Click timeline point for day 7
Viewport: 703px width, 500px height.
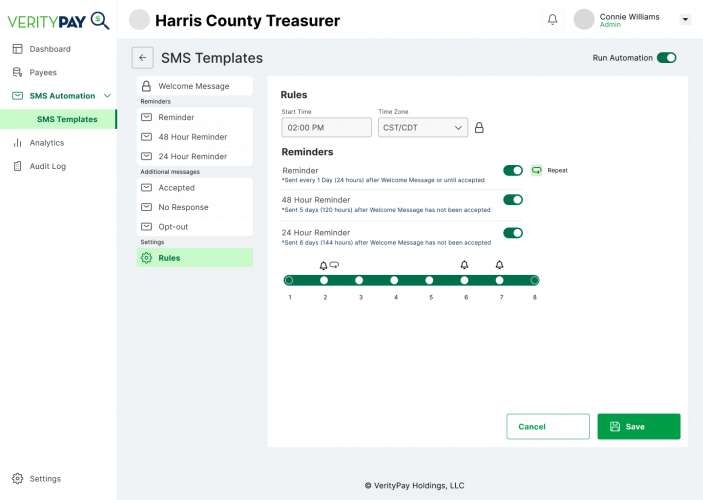(x=499, y=280)
